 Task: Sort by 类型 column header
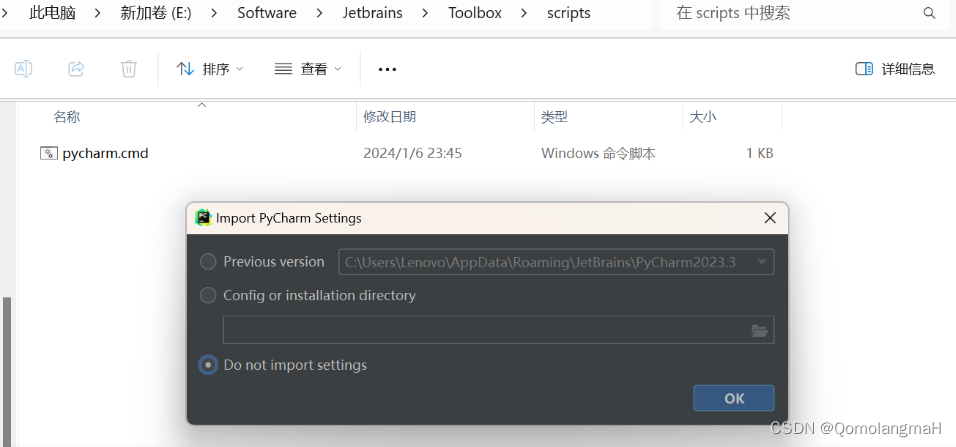pyautogui.click(x=554, y=117)
